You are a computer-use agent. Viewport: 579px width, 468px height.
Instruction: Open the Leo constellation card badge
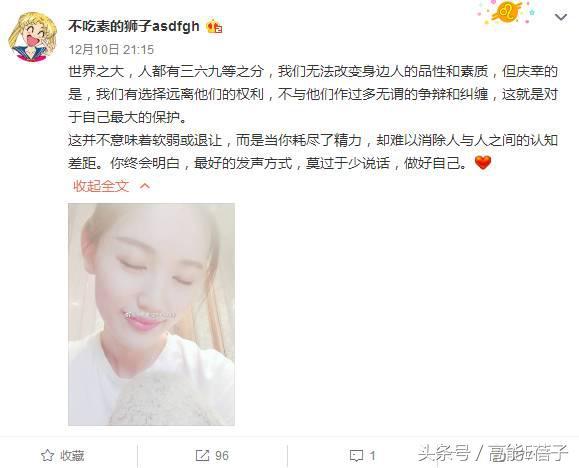click(506, 13)
